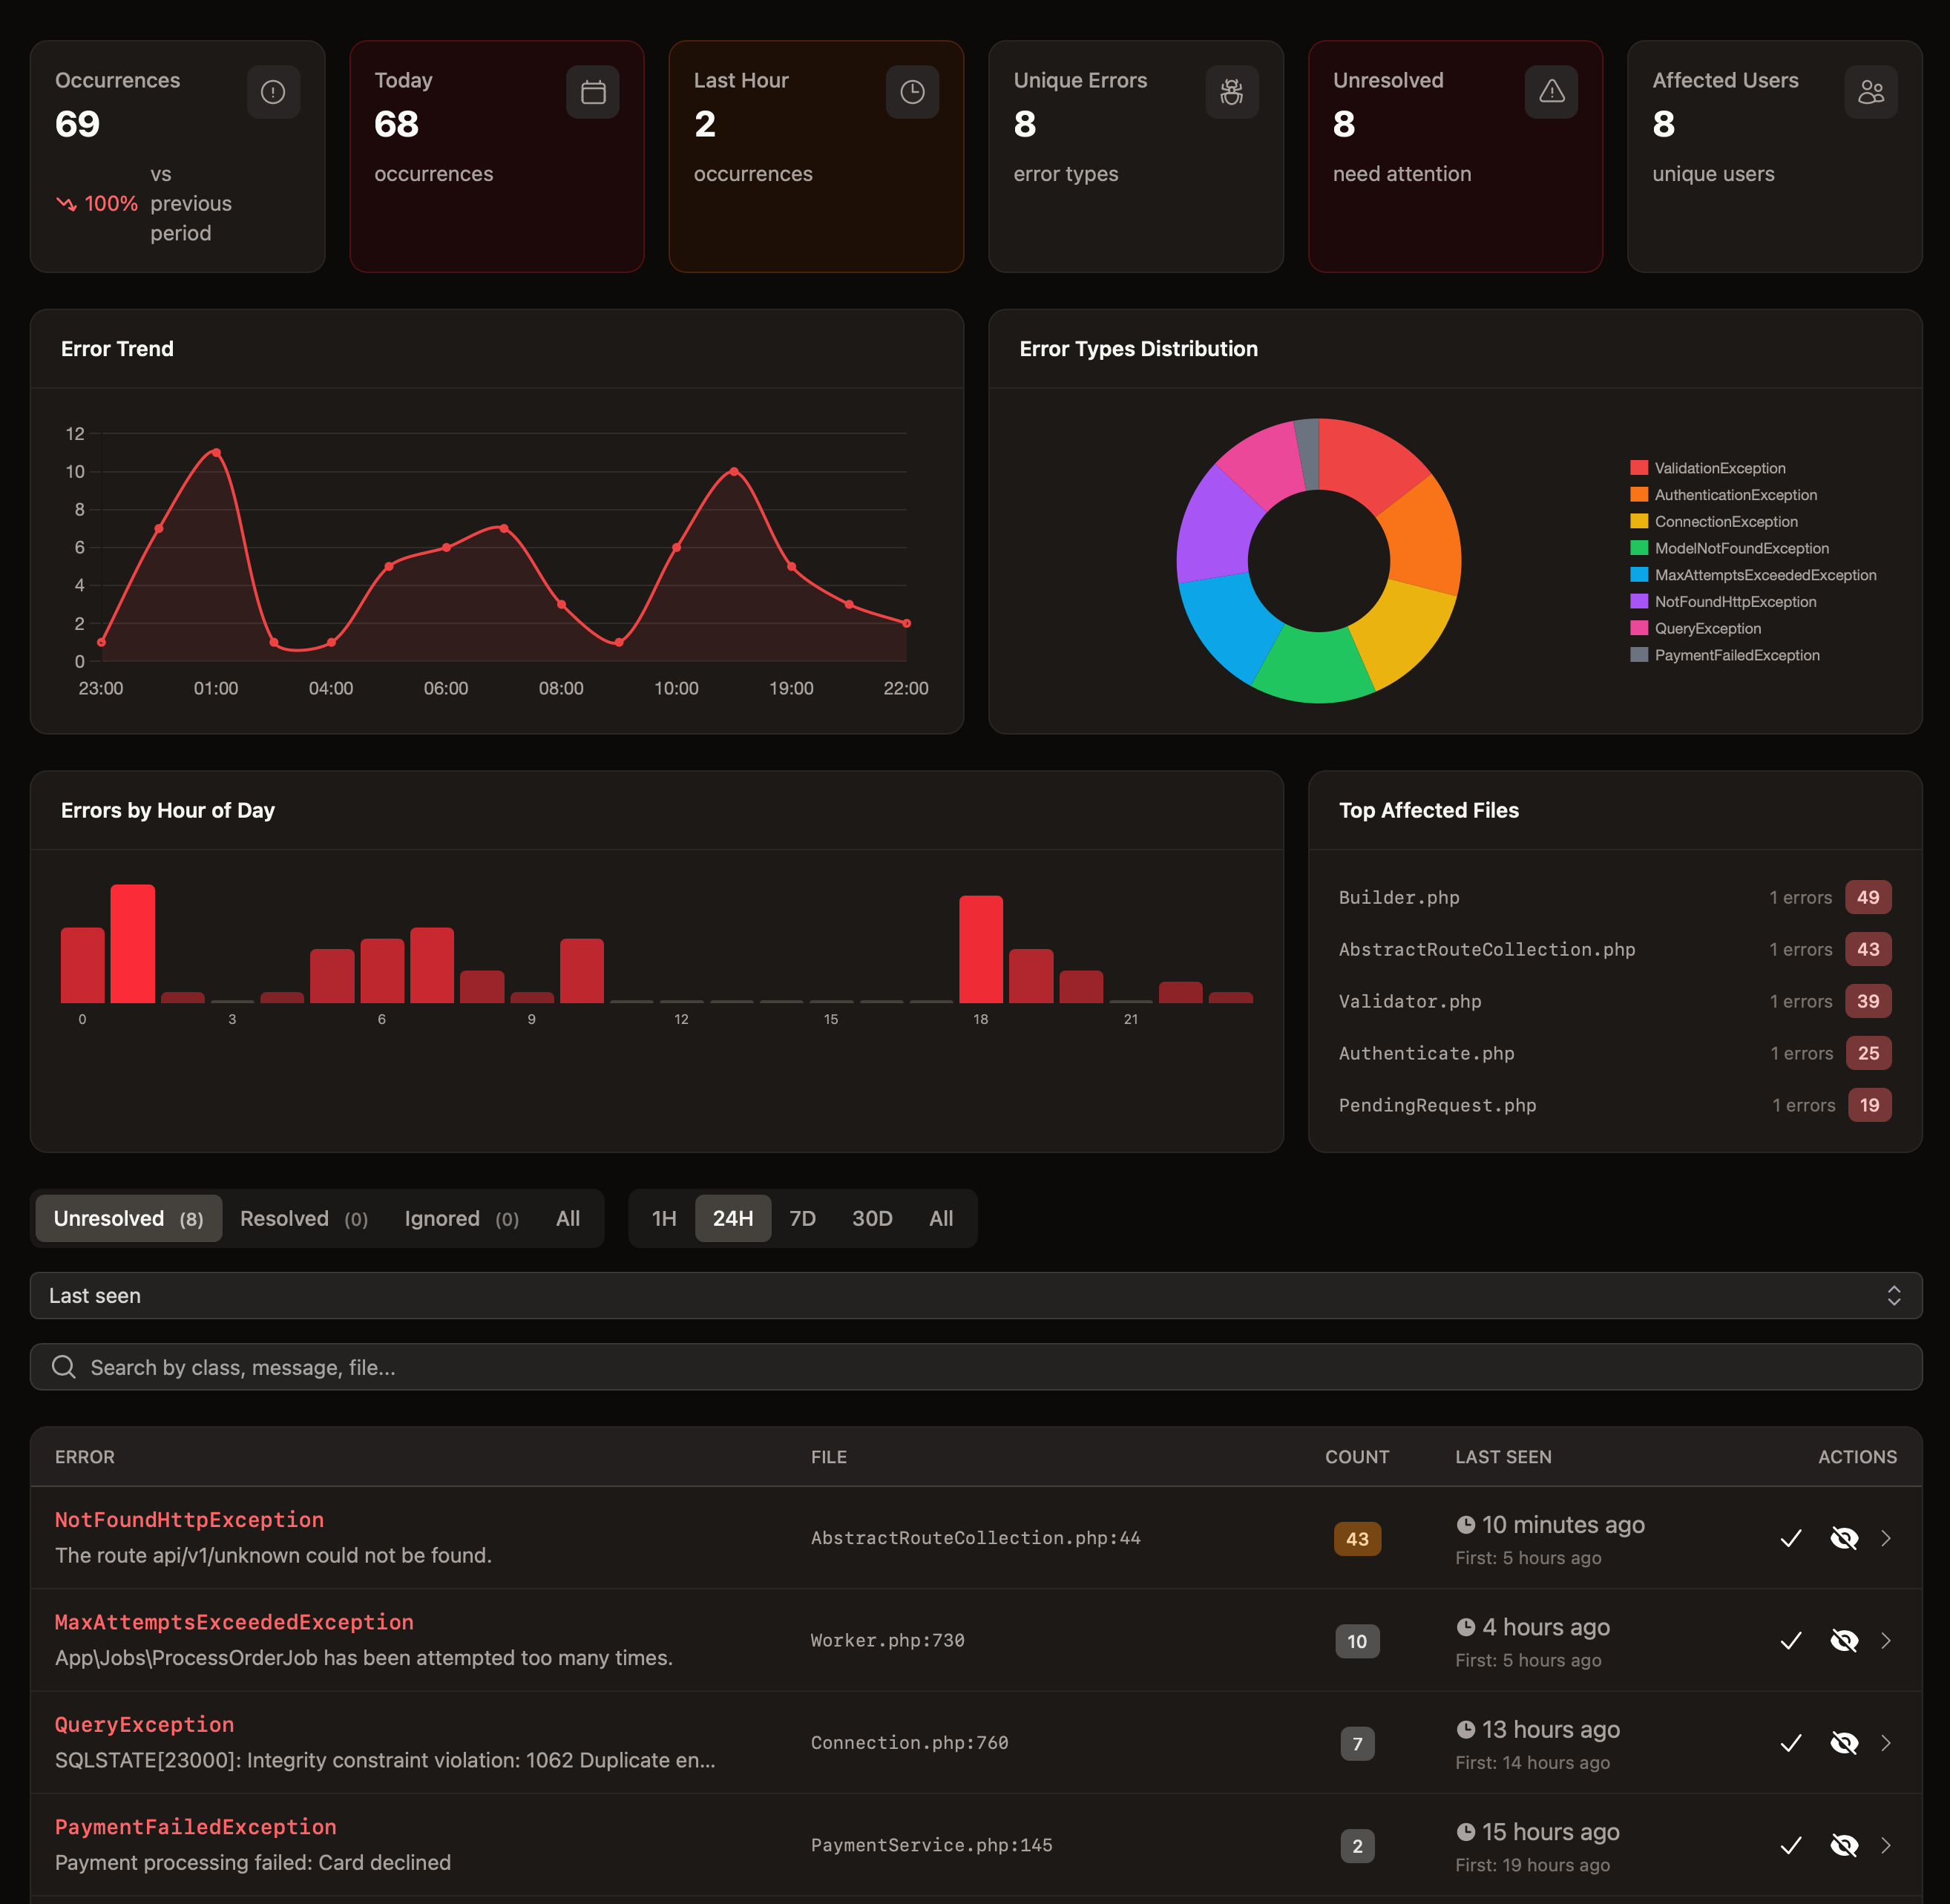This screenshot has width=1950, height=1904.
Task: Click the Occurrences alert circle icon
Action: 273,92
